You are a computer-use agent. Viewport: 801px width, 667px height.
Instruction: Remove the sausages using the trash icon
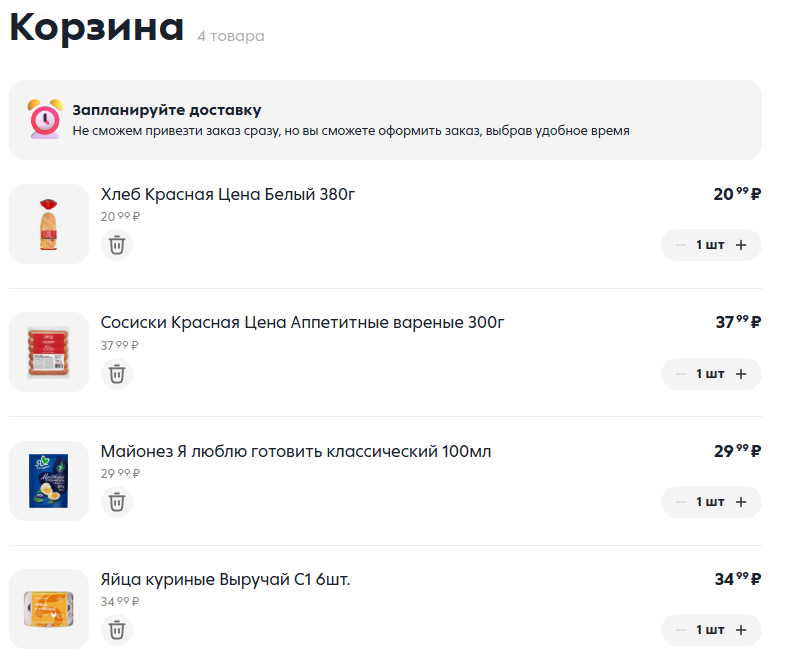click(x=117, y=373)
